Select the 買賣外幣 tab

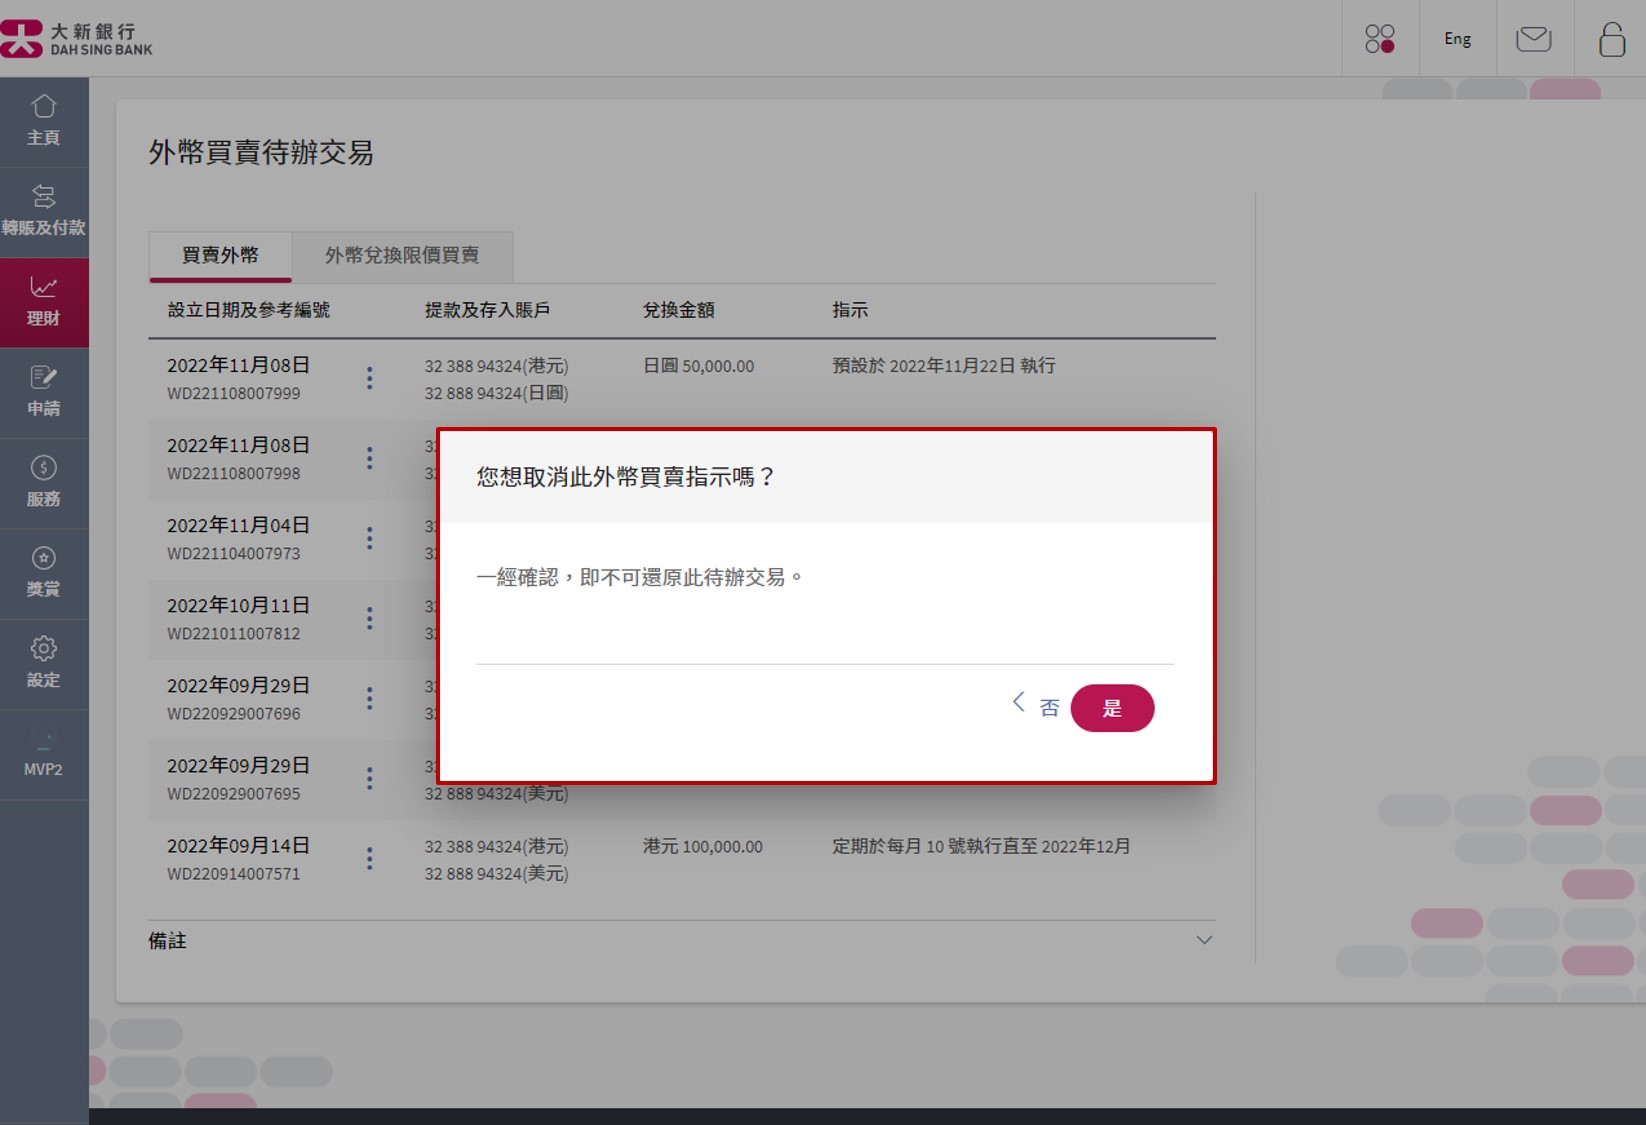pyautogui.click(x=220, y=256)
